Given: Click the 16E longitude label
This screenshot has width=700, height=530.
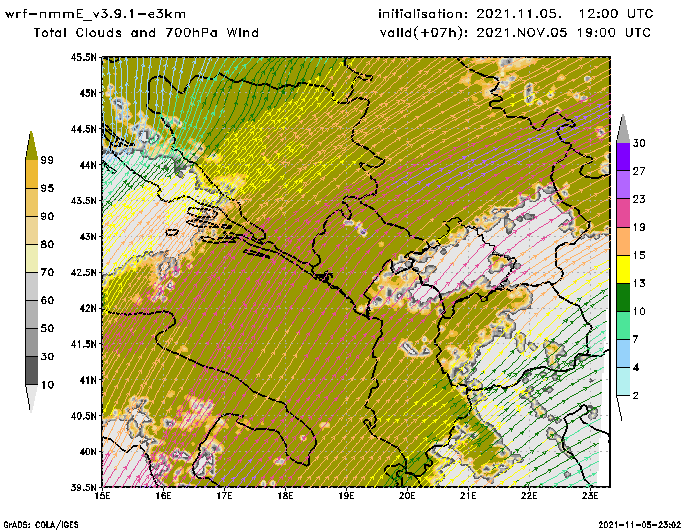Looking at the screenshot, I should 163,496.
